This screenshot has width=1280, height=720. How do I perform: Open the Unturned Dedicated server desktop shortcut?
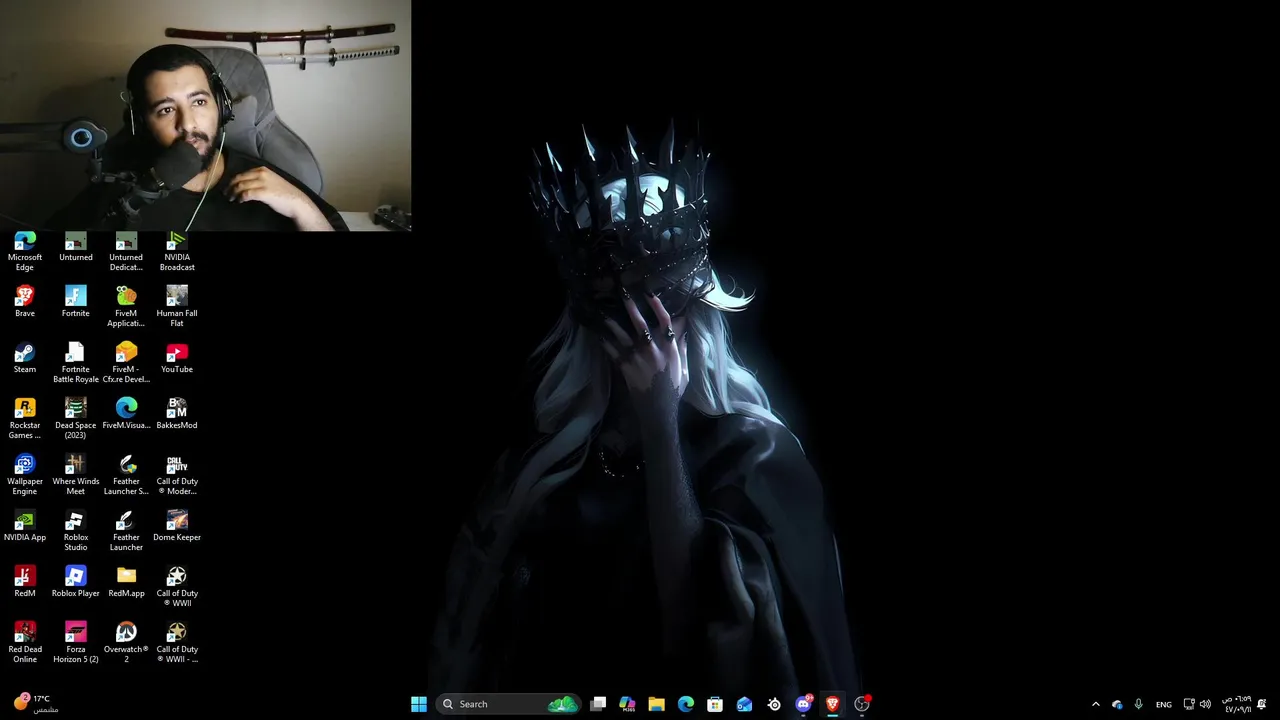(x=126, y=252)
